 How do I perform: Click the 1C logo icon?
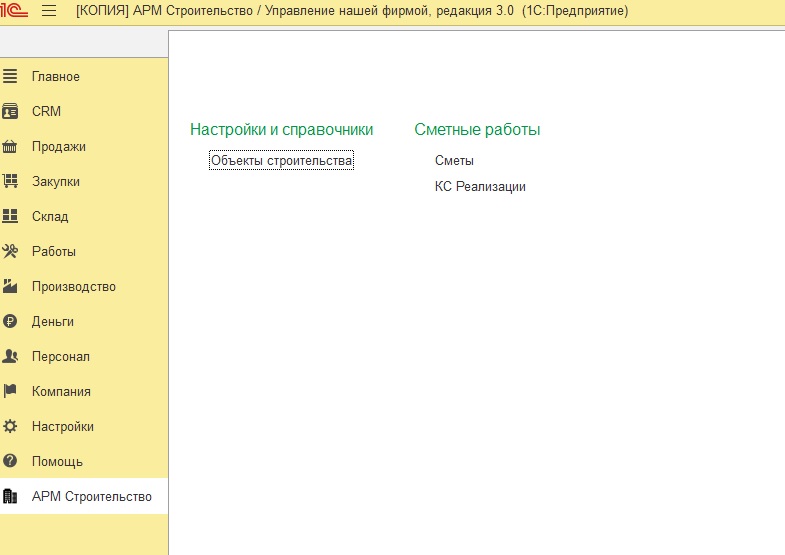click(14, 10)
